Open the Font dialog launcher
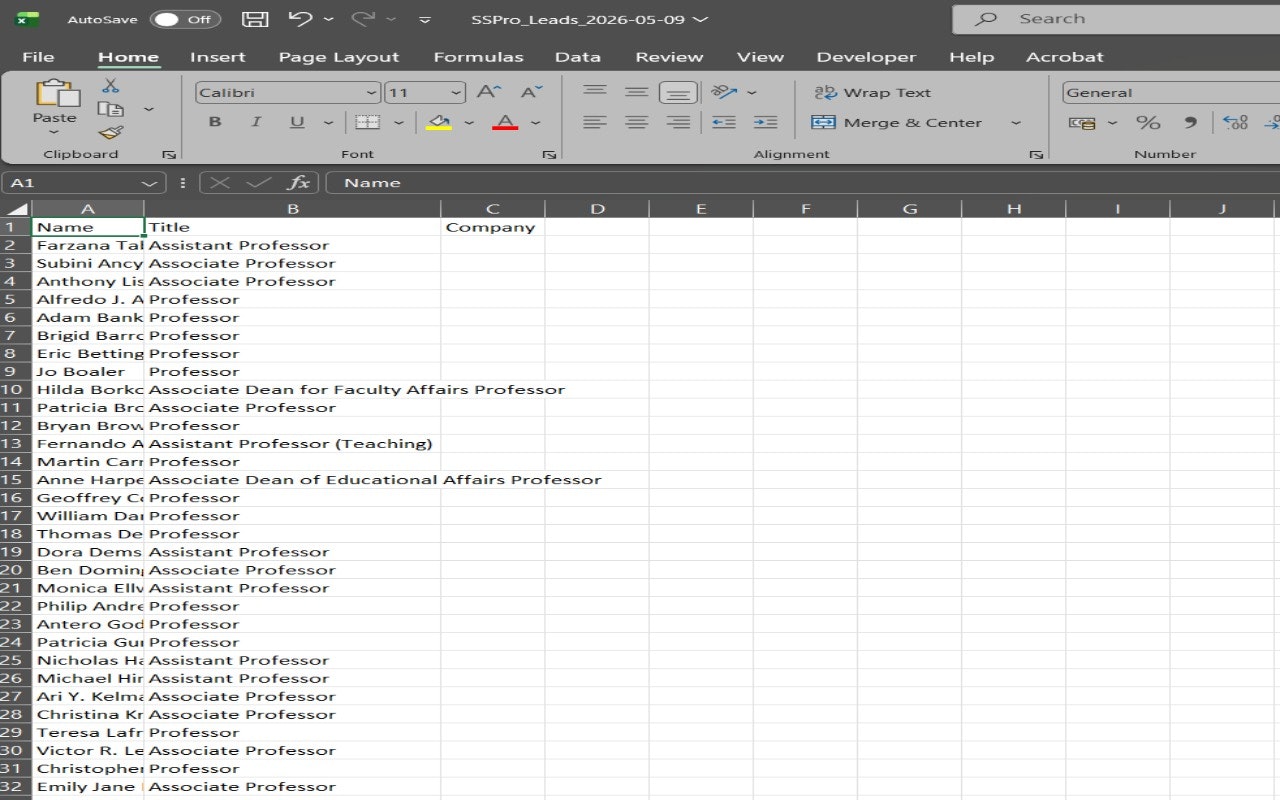 pyautogui.click(x=549, y=155)
